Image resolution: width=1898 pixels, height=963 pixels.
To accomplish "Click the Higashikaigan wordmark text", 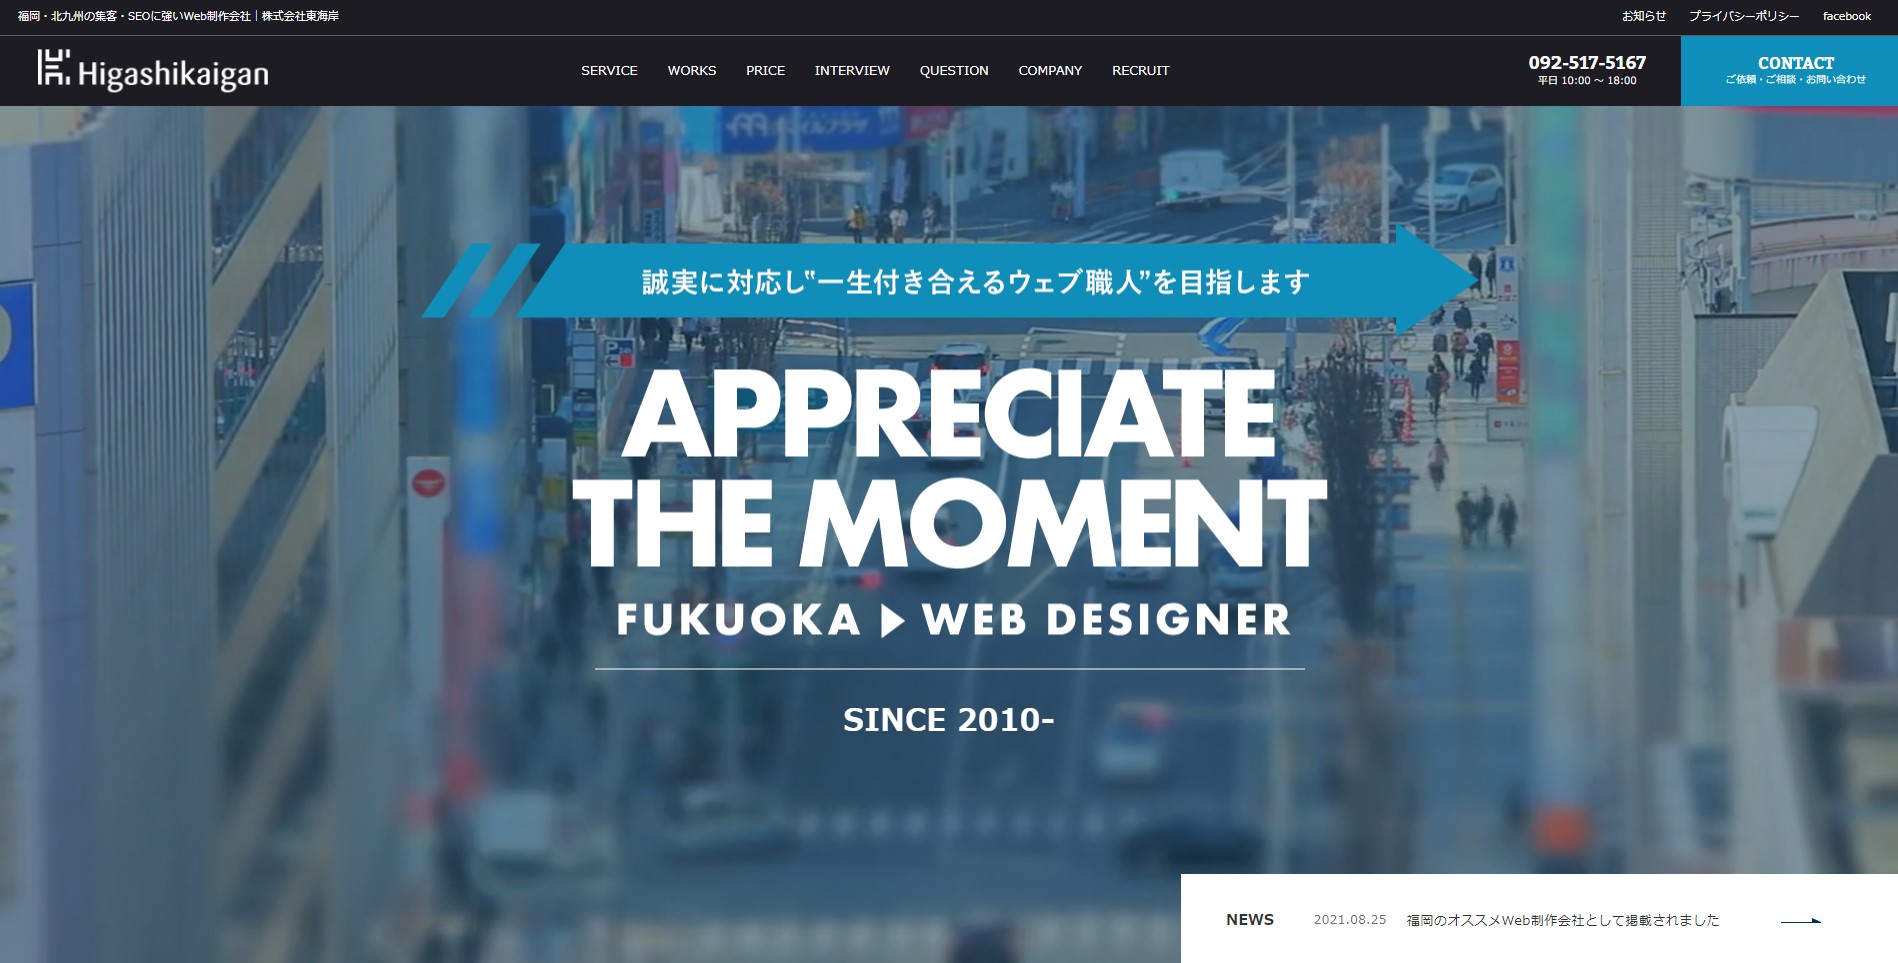I will (x=173, y=74).
